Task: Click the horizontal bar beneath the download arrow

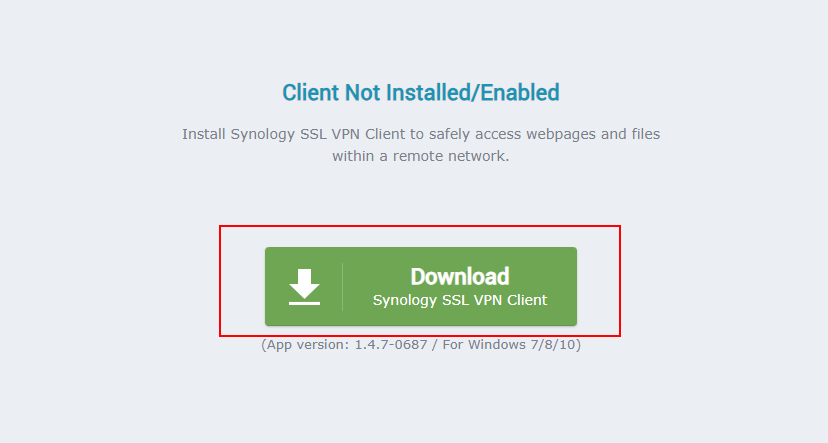Action: [304, 303]
